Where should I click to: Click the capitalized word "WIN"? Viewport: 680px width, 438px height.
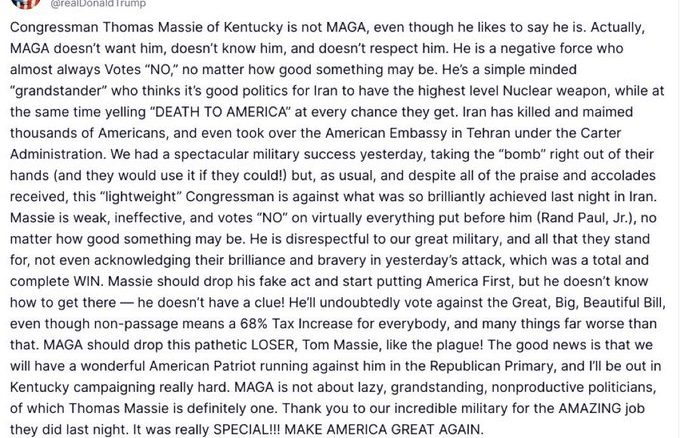pyautogui.click(x=88, y=282)
